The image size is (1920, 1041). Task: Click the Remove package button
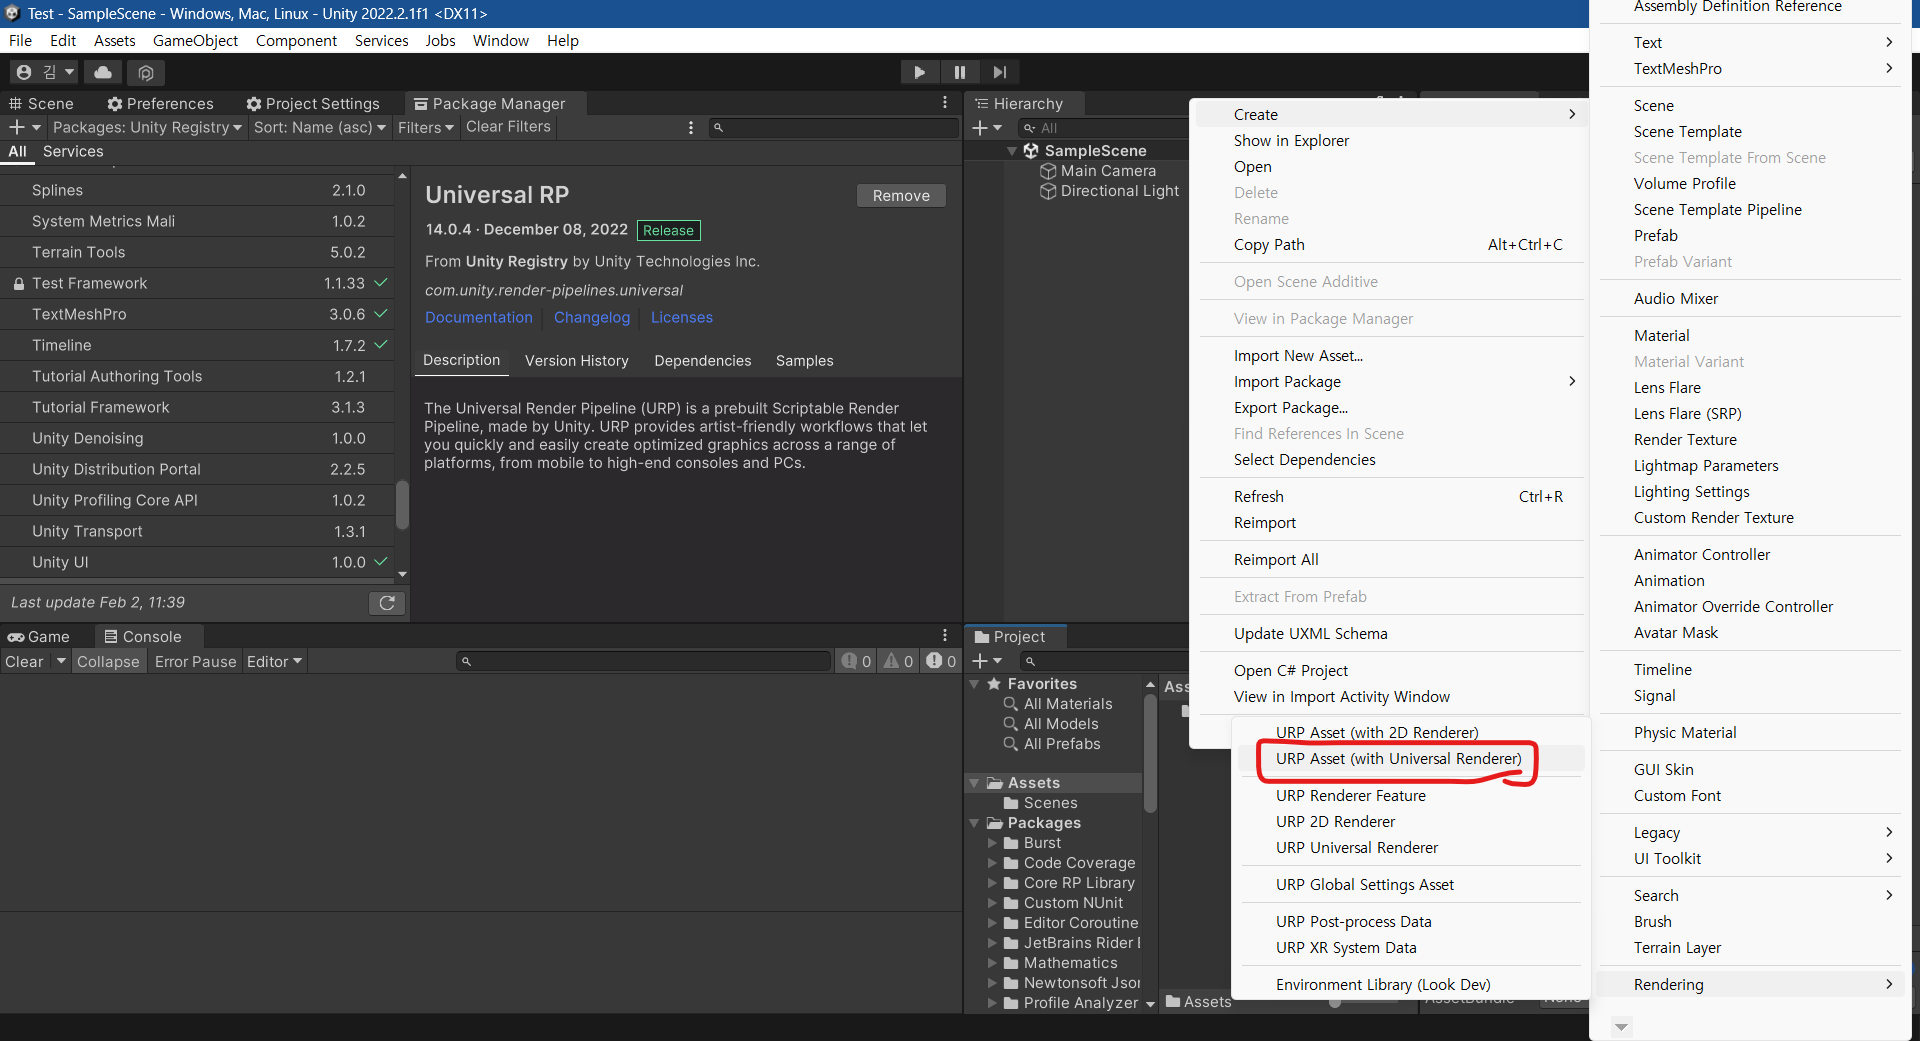pyautogui.click(x=901, y=196)
